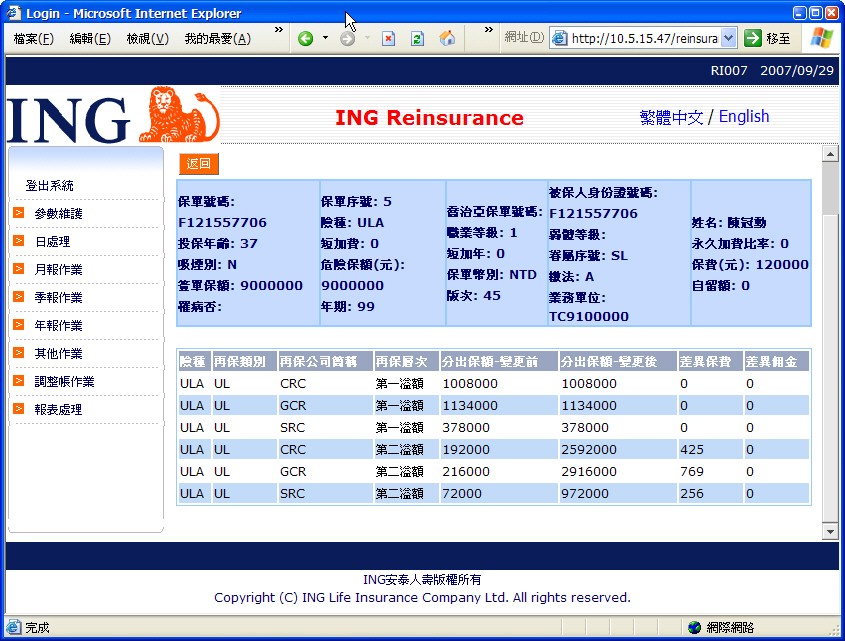Click the arrow icon beside 報表處理
The image size is (845, 641).
19,409
